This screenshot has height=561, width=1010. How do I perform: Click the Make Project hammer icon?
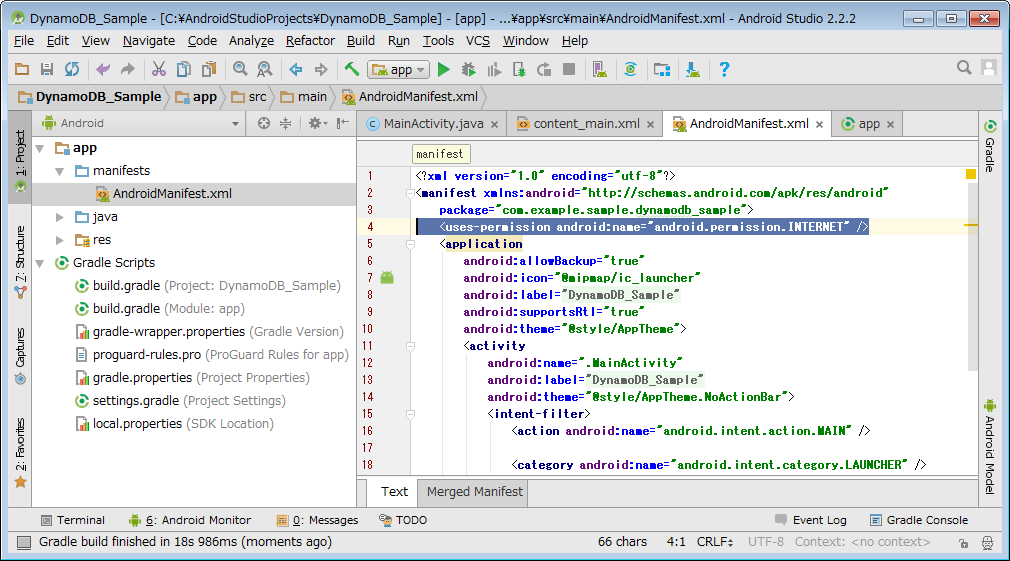click(352, 69)
